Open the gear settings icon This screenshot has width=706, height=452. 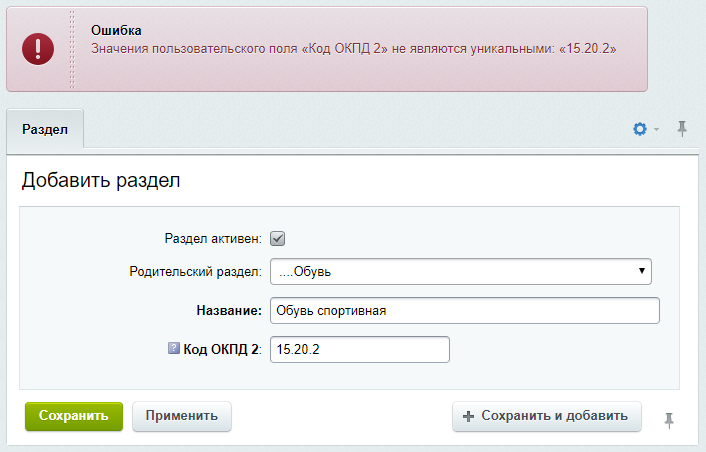pos(640,129)
